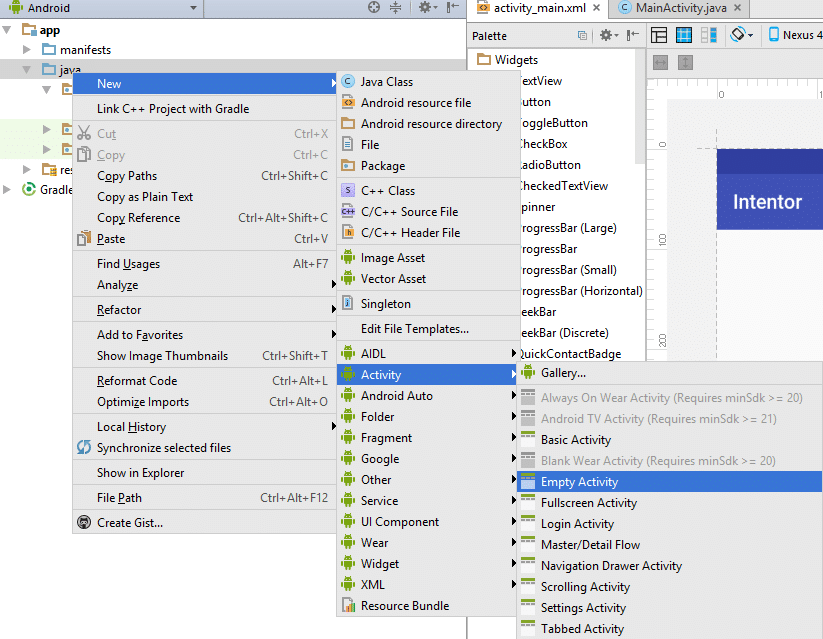The height and width of the screenshot is (639, 823).
Task: Open the Widgets group in the Palette
Action: [508, 60]
